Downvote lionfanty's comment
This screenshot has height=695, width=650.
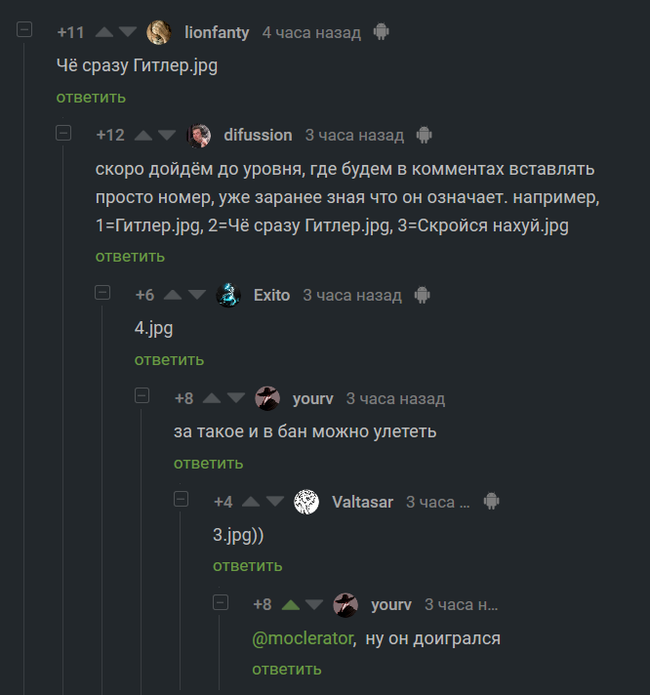click(x=128, y=32)
